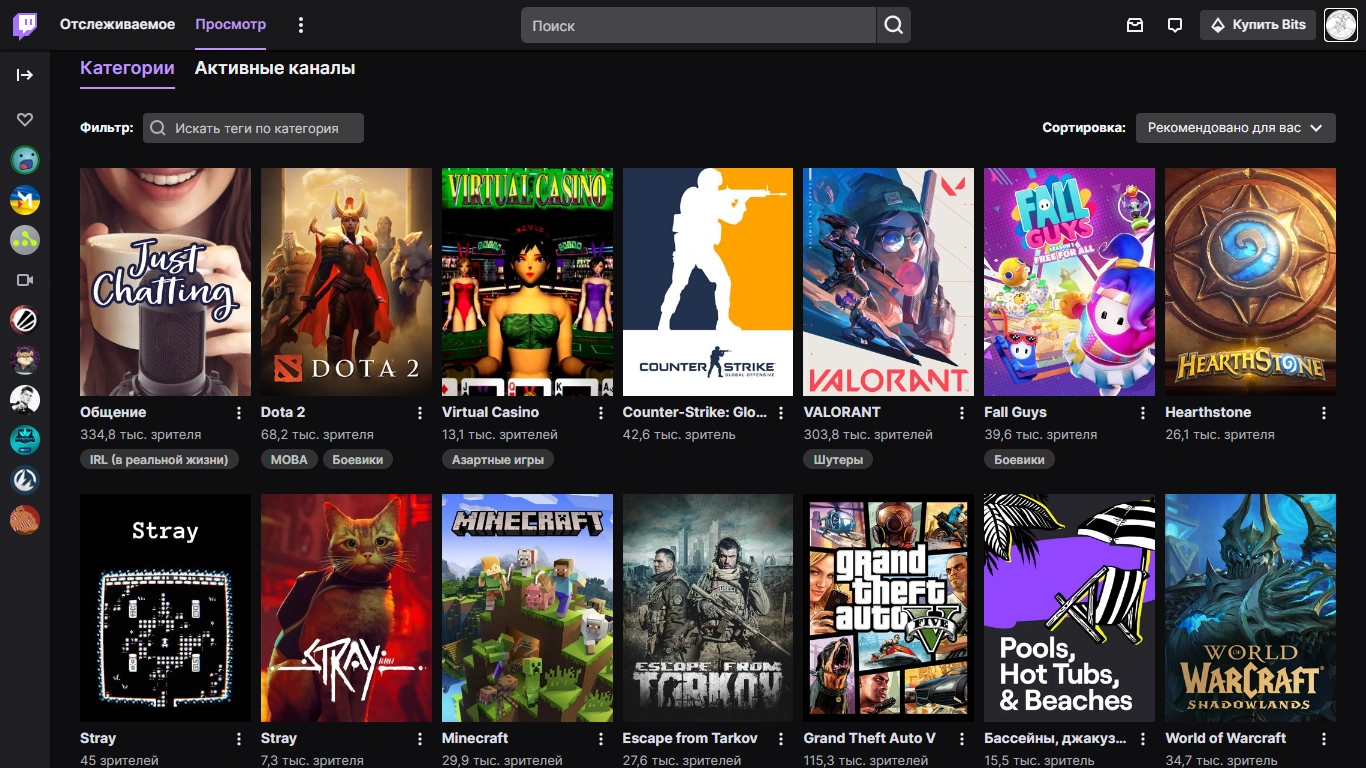This screenshot has height=768, width=1366.
Task: Select the Просмотр navigation tab
Action: pyautogui.click(x=230, y=24)
